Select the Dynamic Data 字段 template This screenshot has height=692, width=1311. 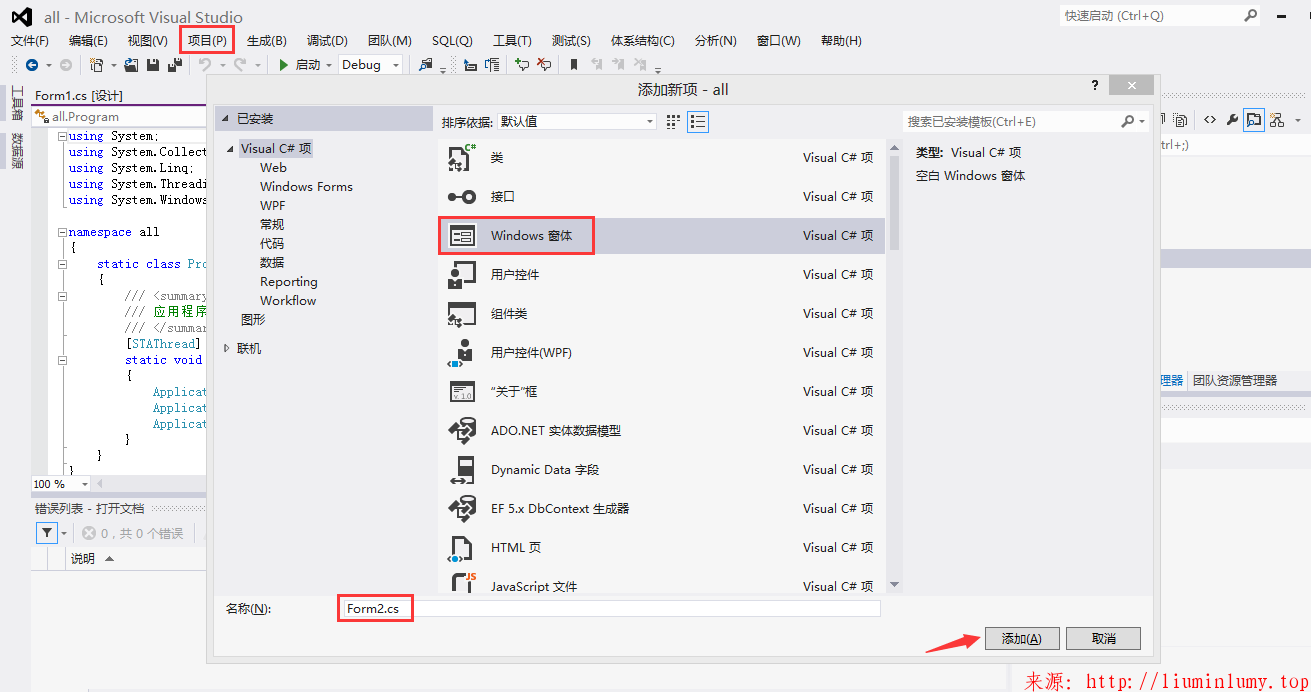tap(661, 470)
